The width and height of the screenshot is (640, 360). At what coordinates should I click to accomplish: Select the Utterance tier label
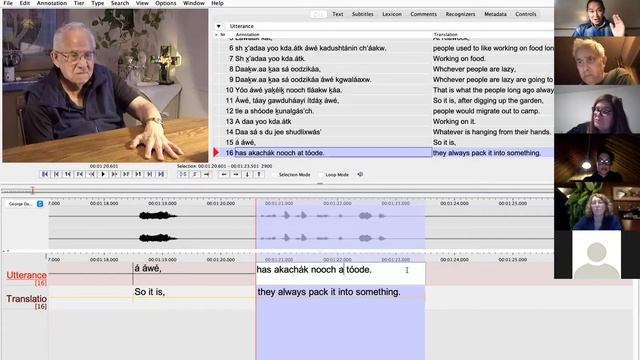[26, 276]
